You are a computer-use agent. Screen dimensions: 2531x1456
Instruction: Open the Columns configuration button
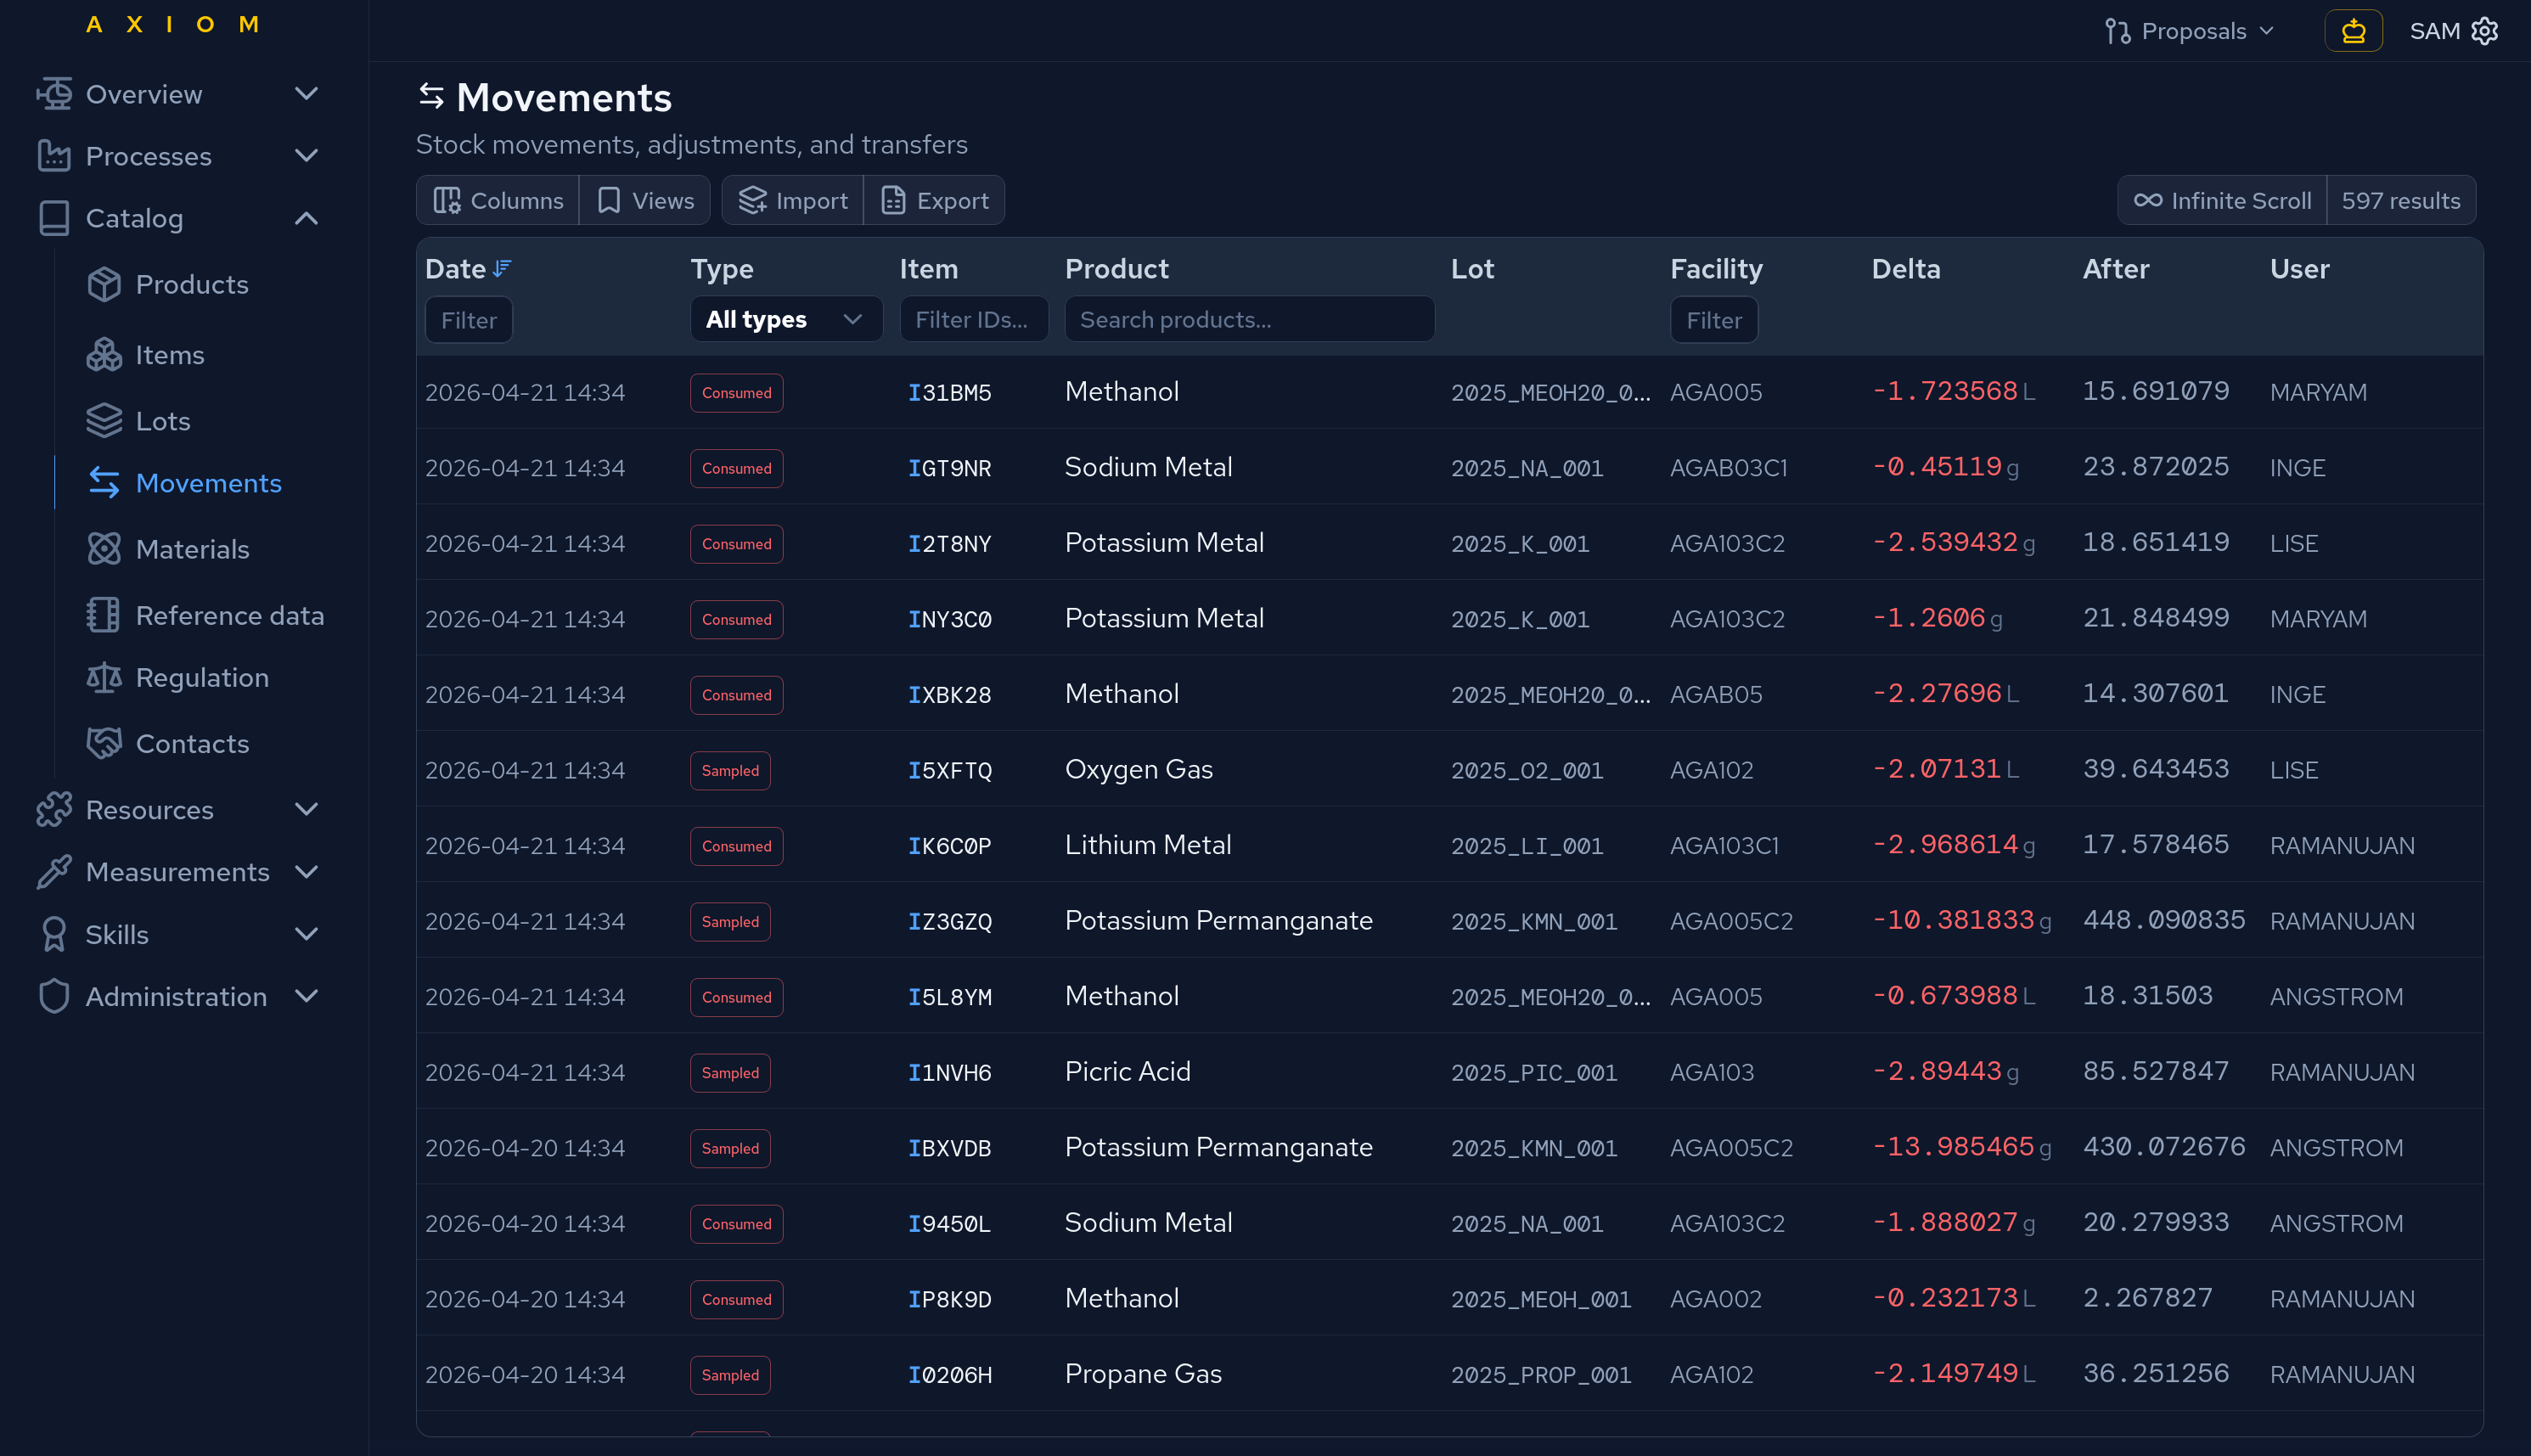(498, 201)
